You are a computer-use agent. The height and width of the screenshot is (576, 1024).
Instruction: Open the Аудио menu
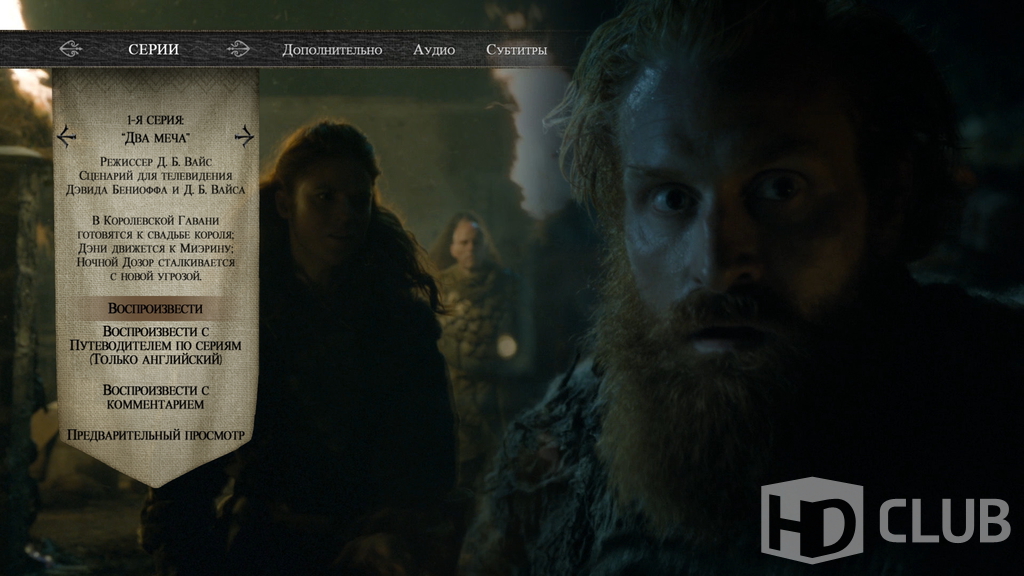point(434,50)
